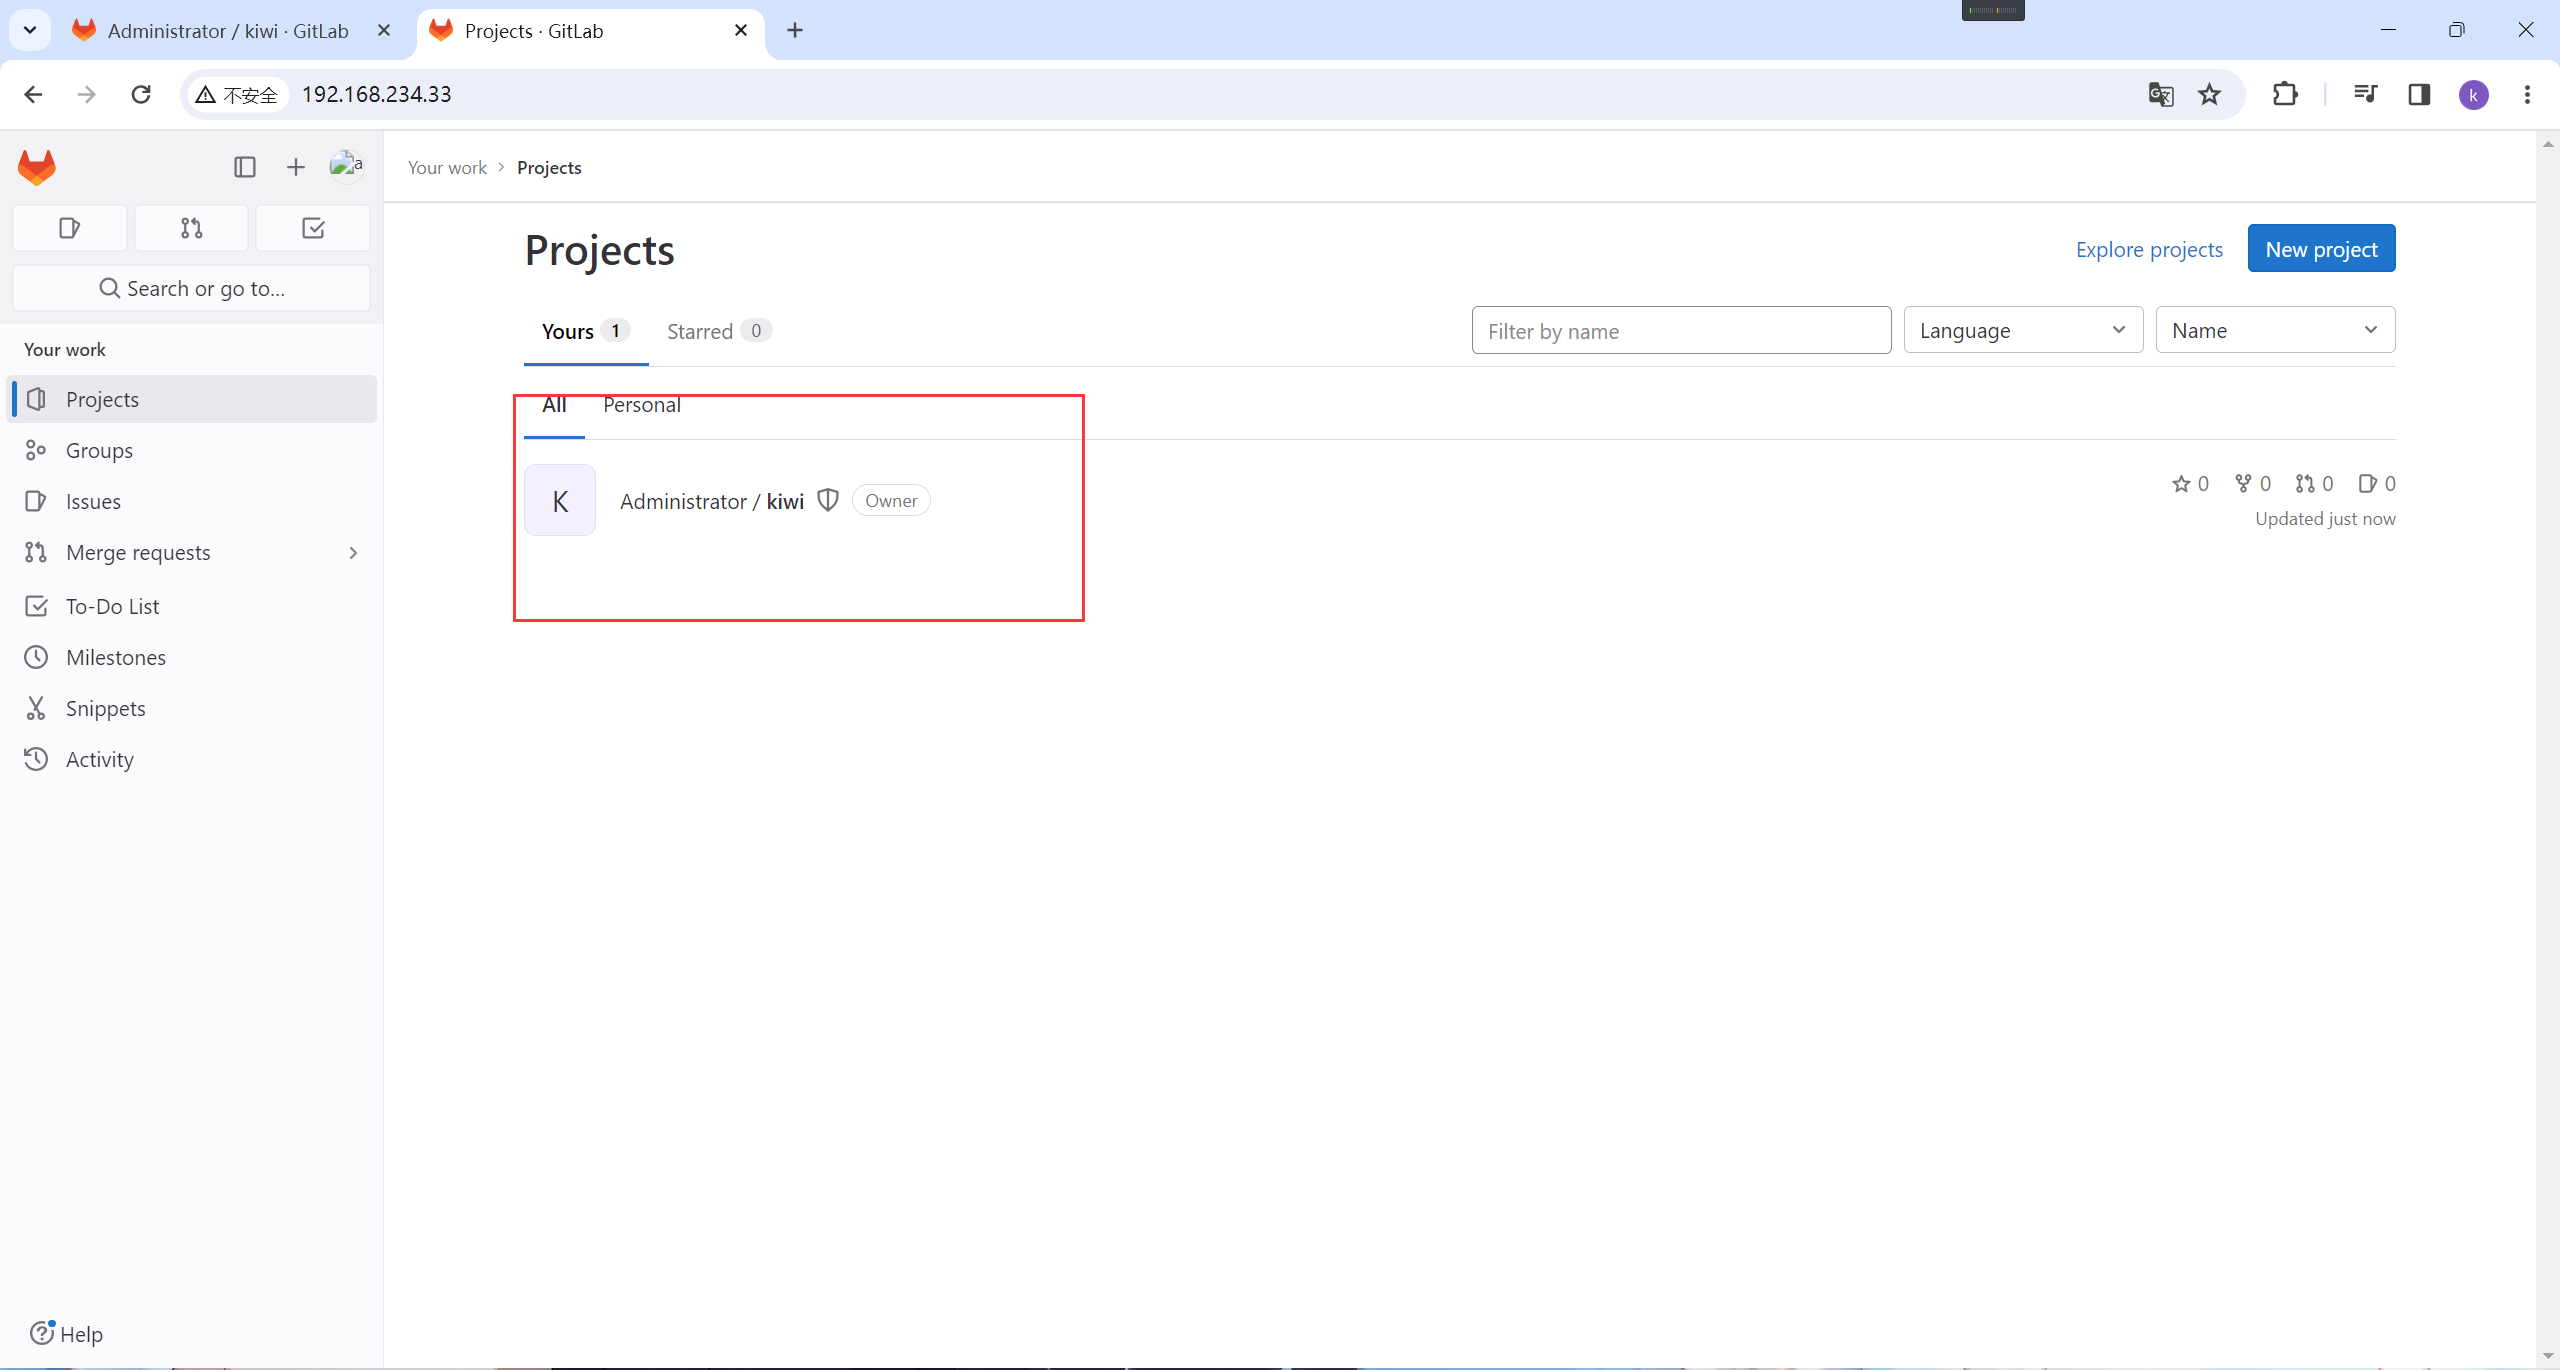Click the GitLab fox logo

pos(37,167)
